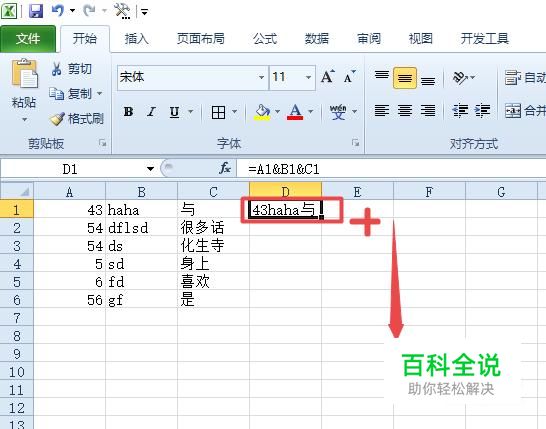Copy selection with the 复制 icon

click(x=56, y=94)
